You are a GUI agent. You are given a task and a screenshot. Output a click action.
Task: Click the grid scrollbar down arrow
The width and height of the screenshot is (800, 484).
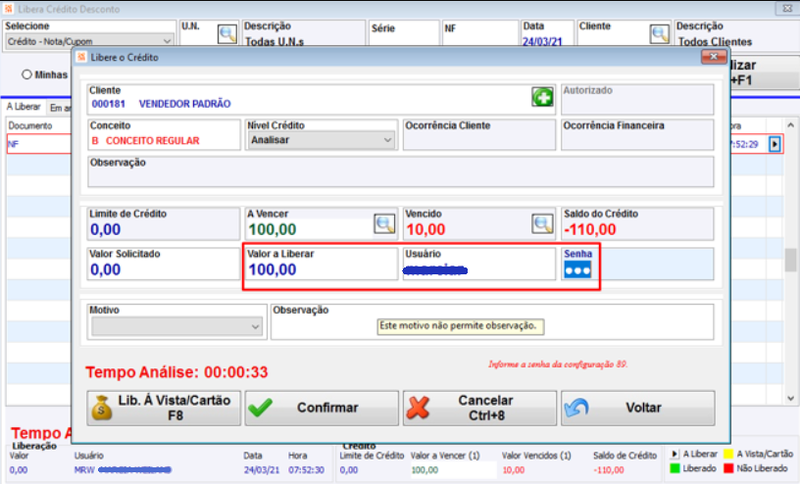(x=790, y=398)
